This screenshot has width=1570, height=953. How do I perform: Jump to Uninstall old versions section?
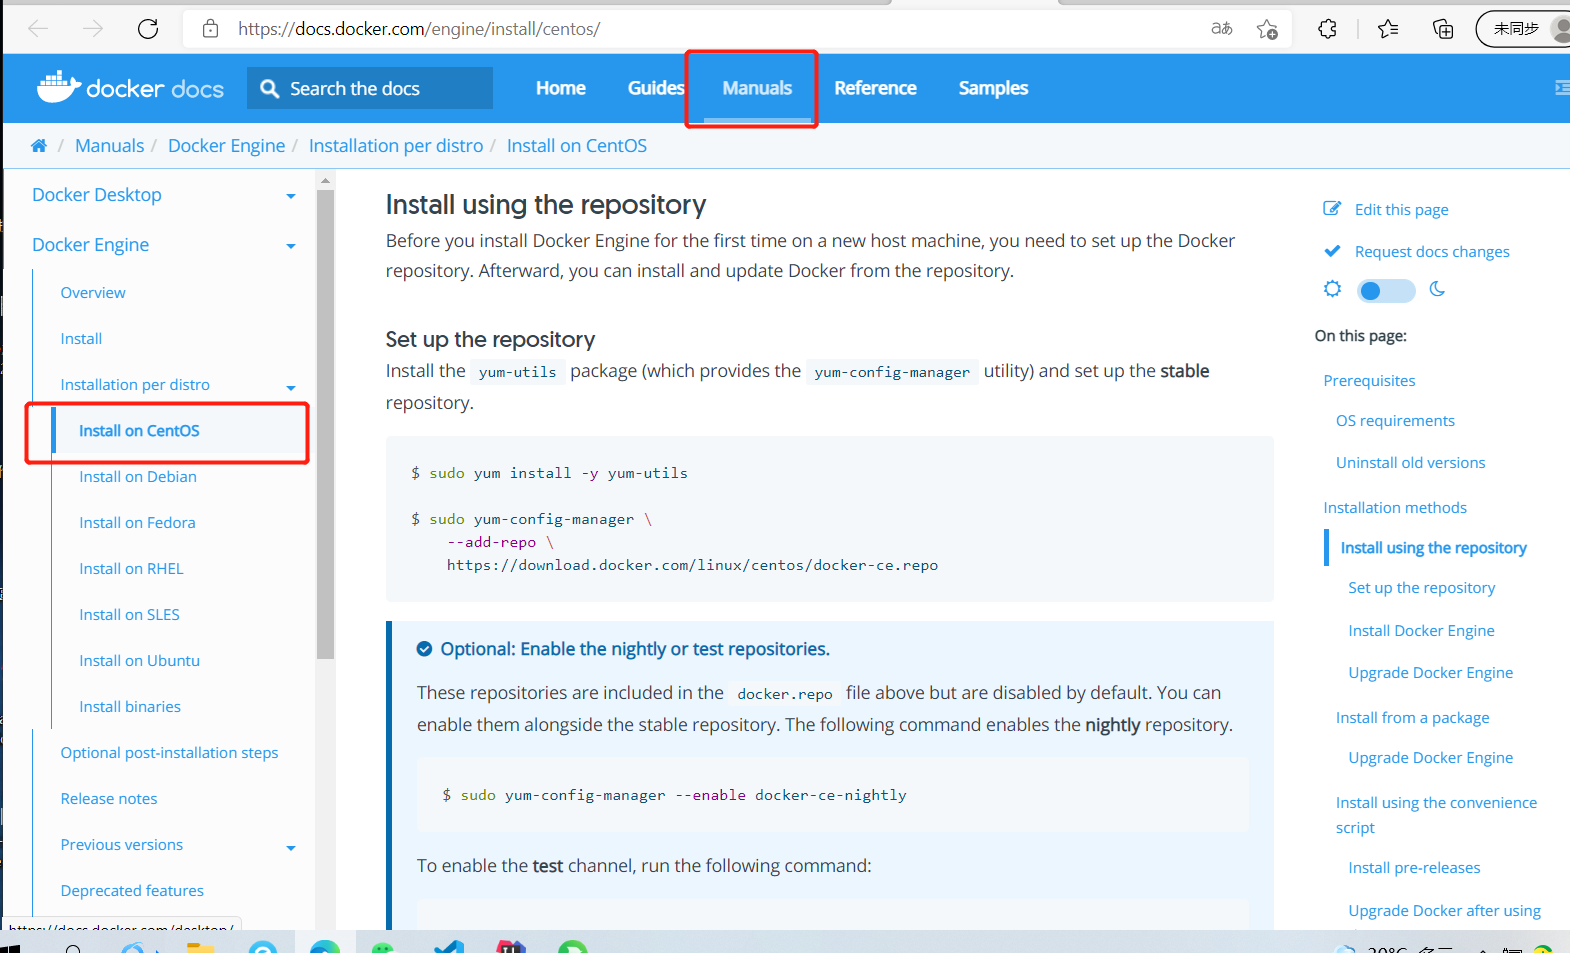(x=1410, y=463)
